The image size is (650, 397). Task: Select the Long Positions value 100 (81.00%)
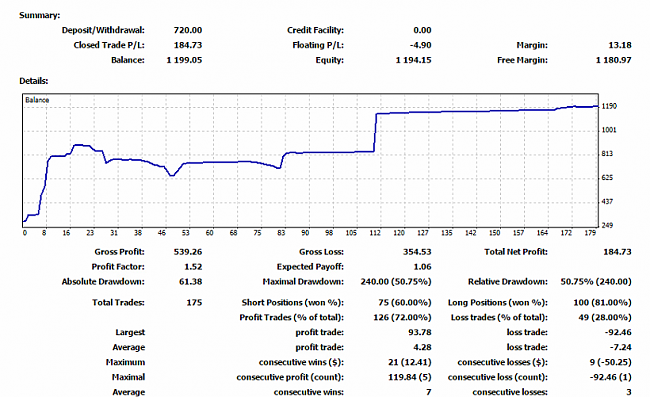602,303
